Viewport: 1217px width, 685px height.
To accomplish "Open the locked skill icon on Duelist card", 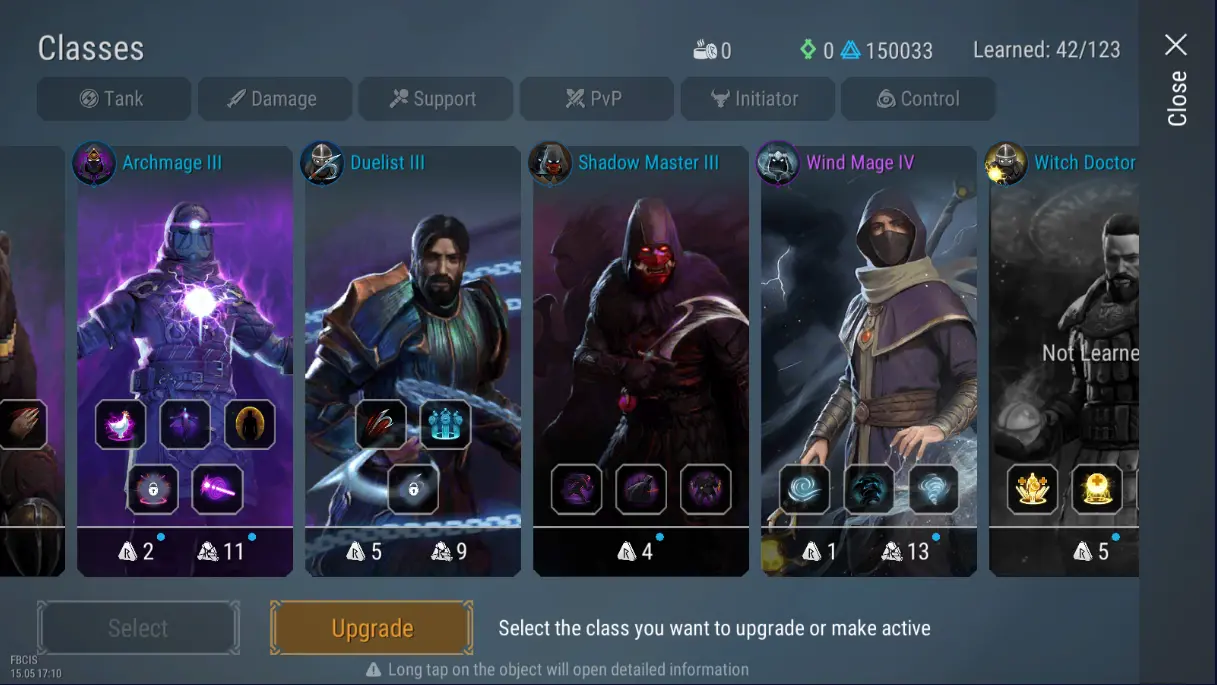I will click(x=413, y=490).
